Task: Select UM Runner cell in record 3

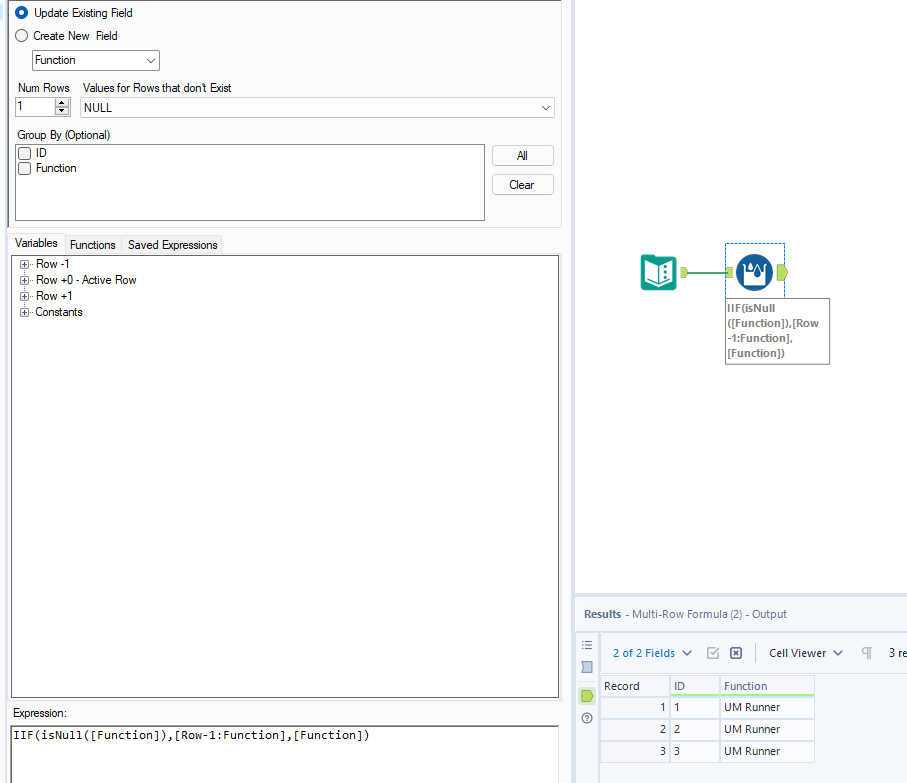Action: (x=767, y=751)
